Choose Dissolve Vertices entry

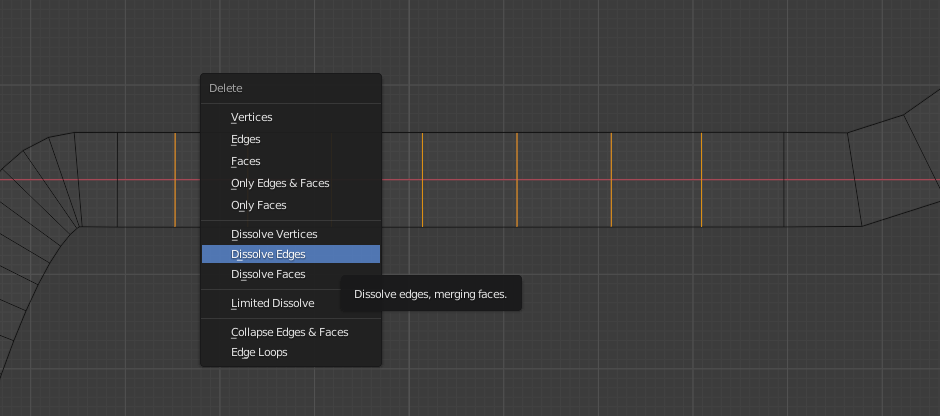pos(291,234)
